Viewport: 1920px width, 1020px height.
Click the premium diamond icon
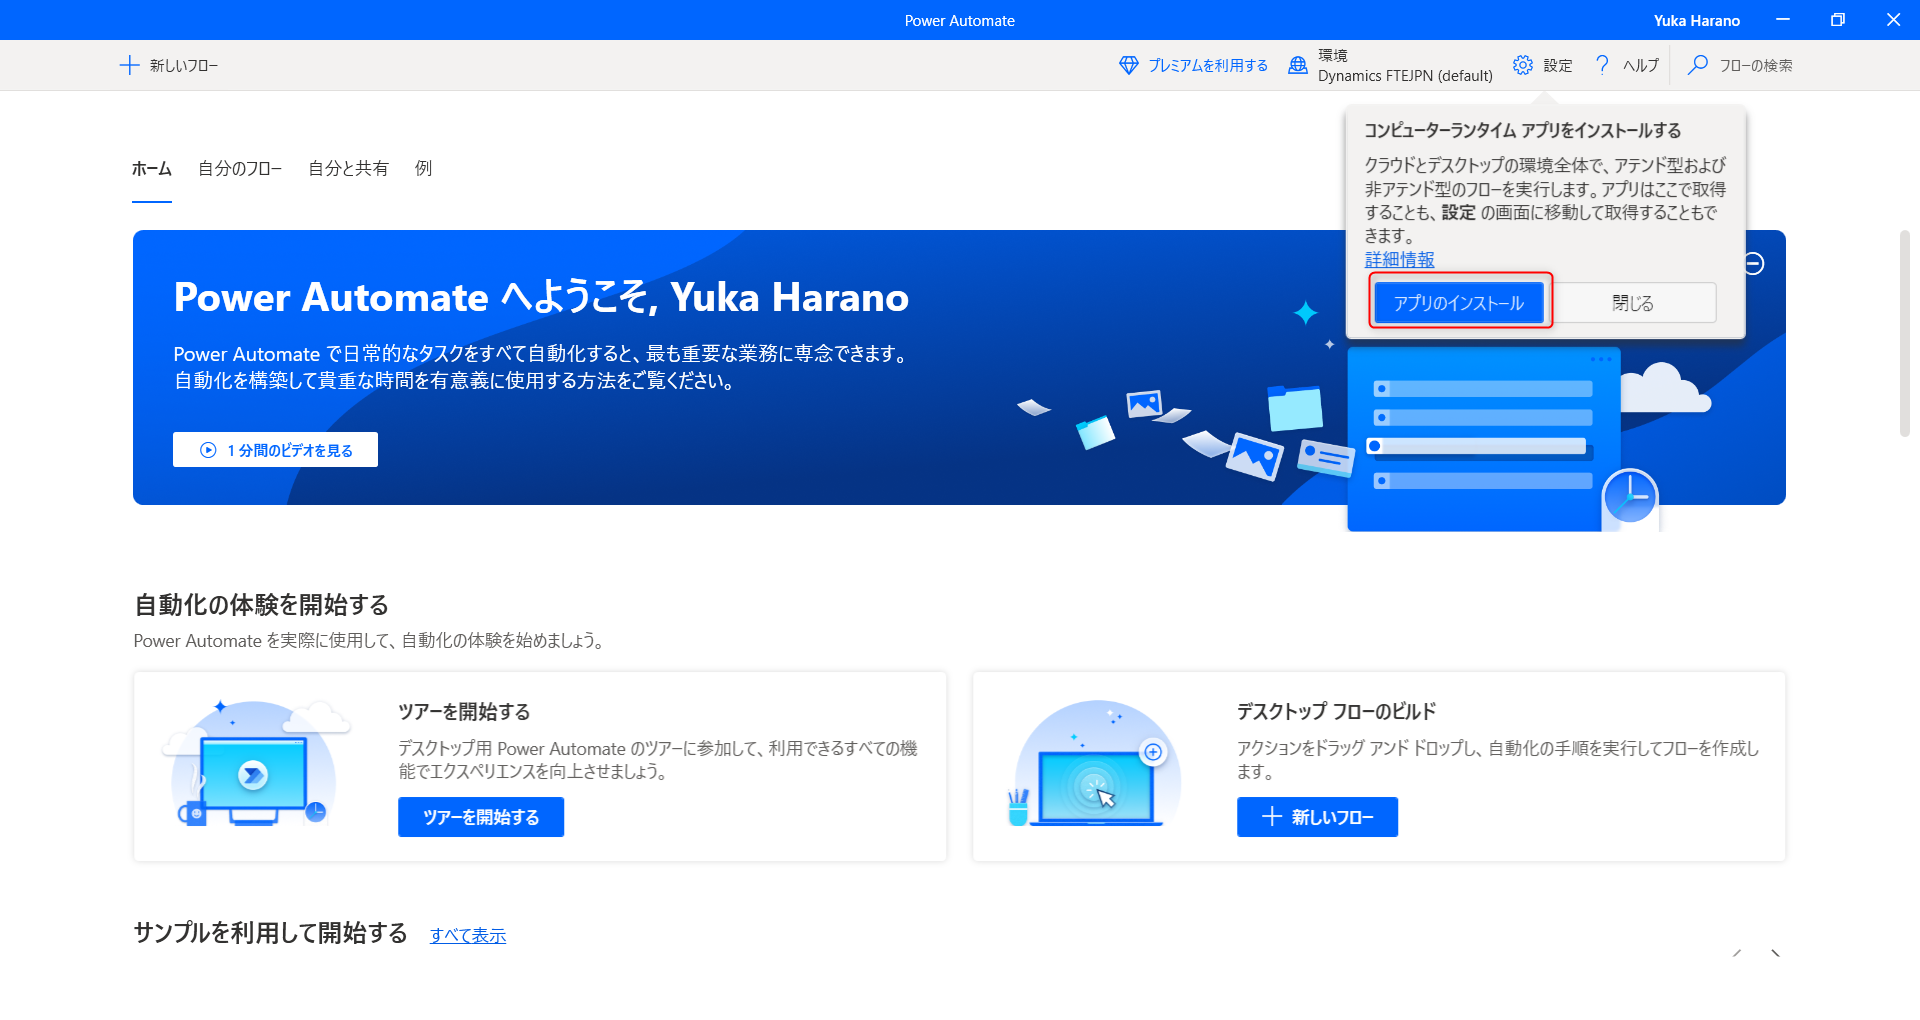pos(1128,65)
